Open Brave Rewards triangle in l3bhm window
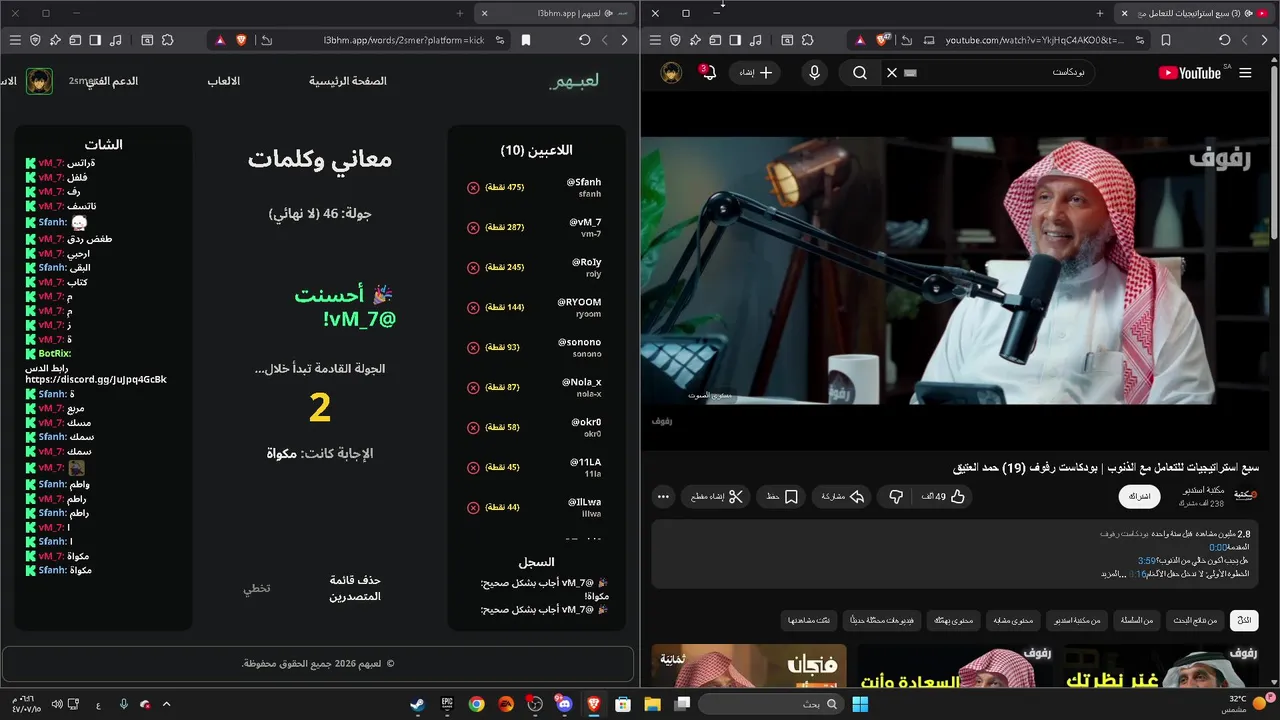1280x720 pixels. tap(220, 40)
